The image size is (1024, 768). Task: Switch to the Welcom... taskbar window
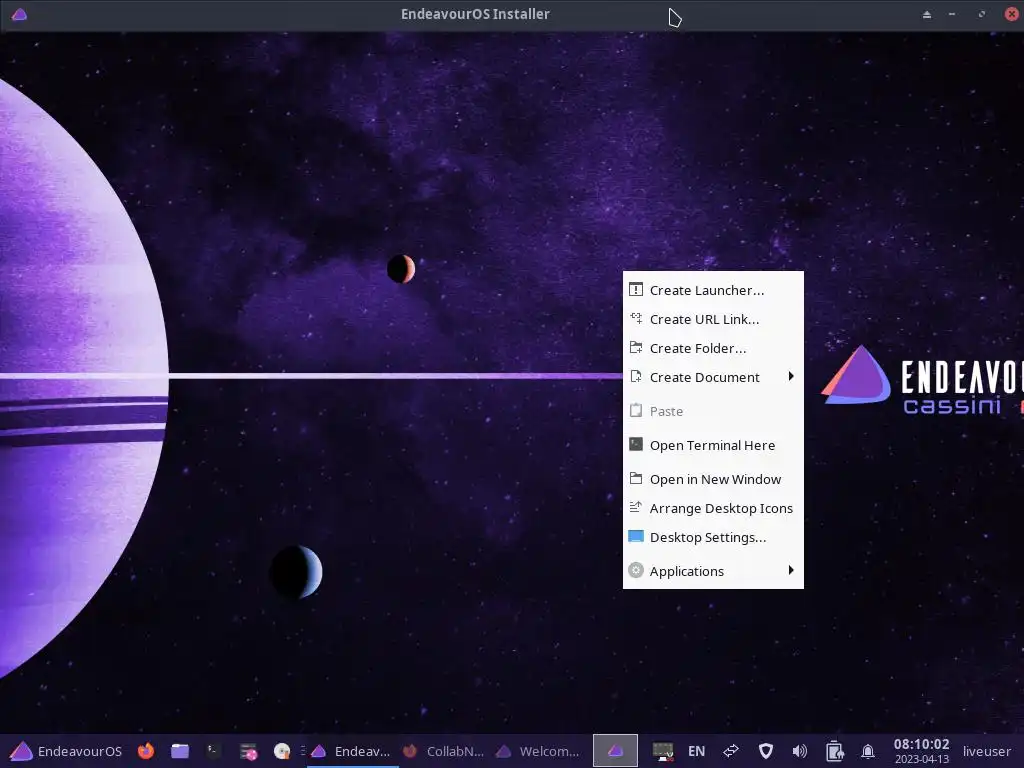coord(538,751)
